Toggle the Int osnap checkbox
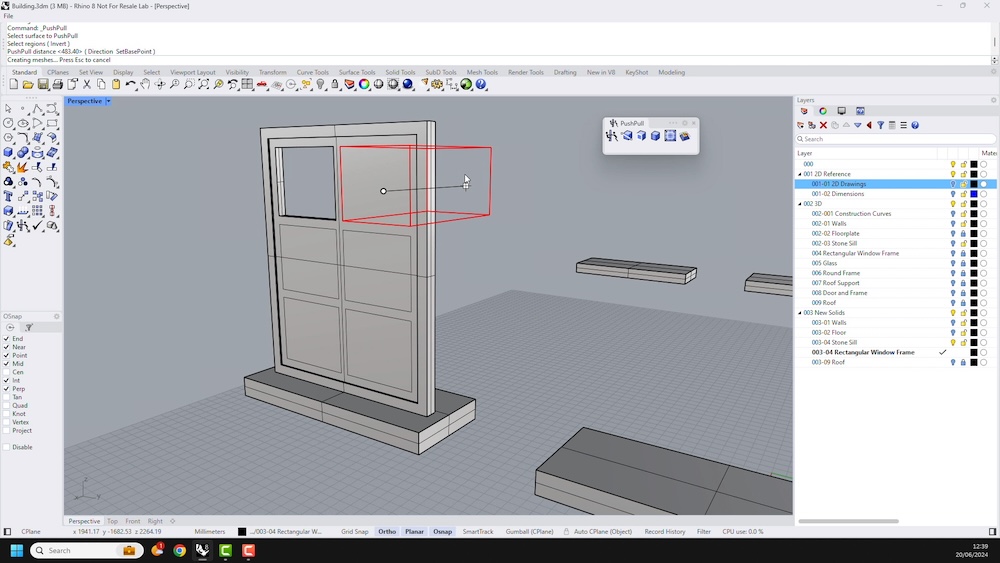Image resolution: width=1000 pixels, height=563 pixels. (x=6, y=380)
